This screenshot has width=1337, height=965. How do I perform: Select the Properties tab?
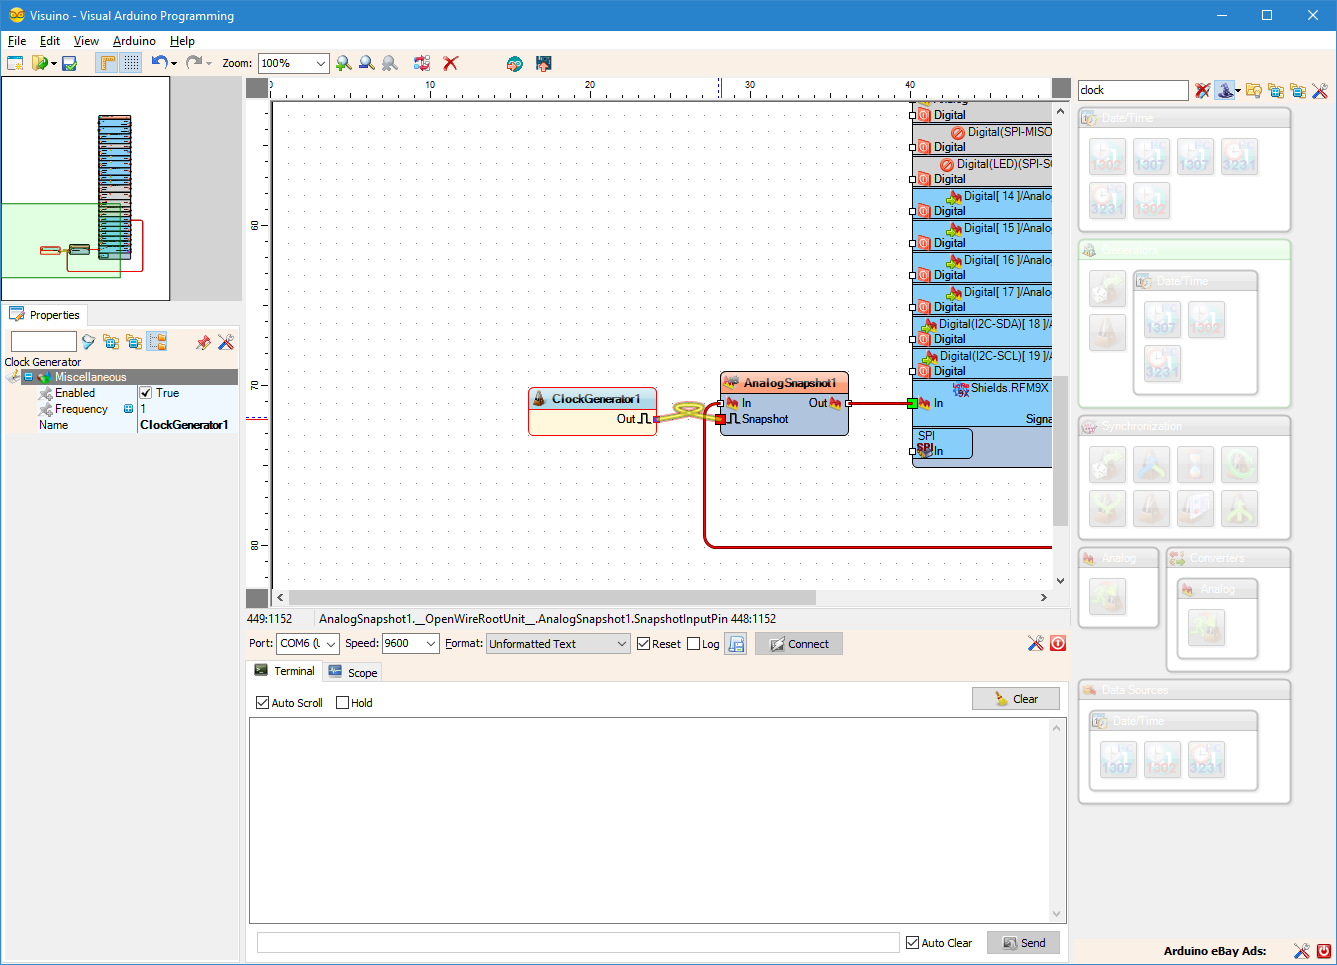(45, 315)
